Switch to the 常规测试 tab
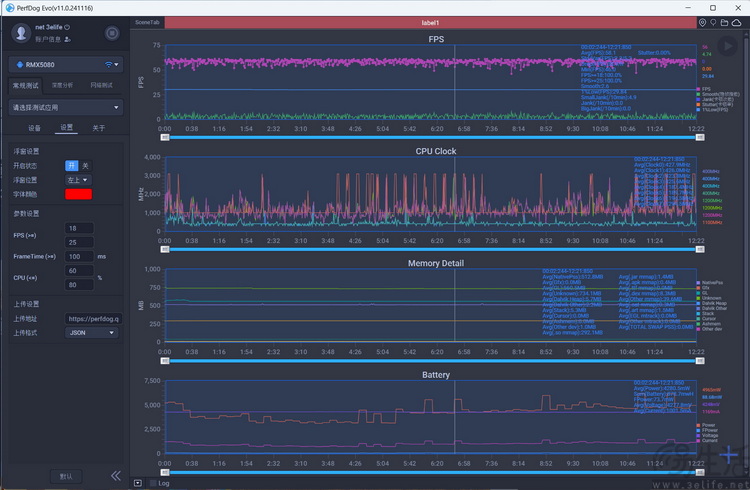750x490 pixels. [25, 85]
